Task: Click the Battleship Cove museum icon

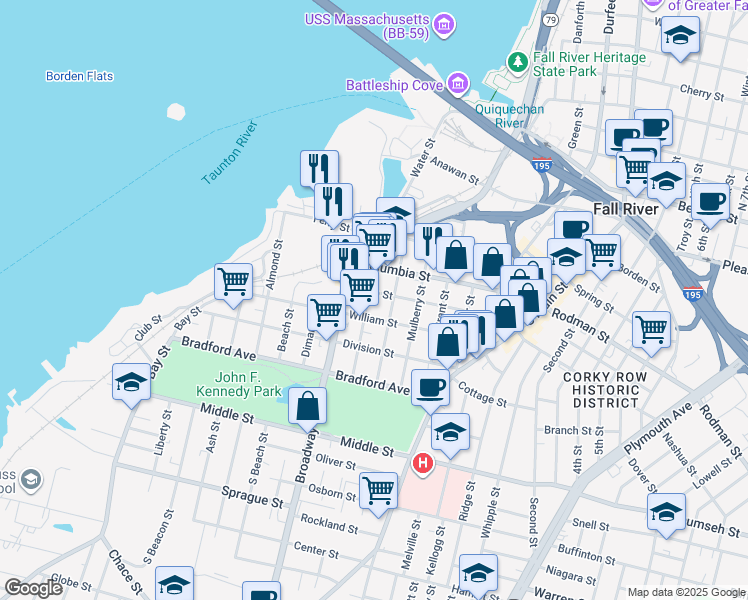Action: [x=459, y=84]
